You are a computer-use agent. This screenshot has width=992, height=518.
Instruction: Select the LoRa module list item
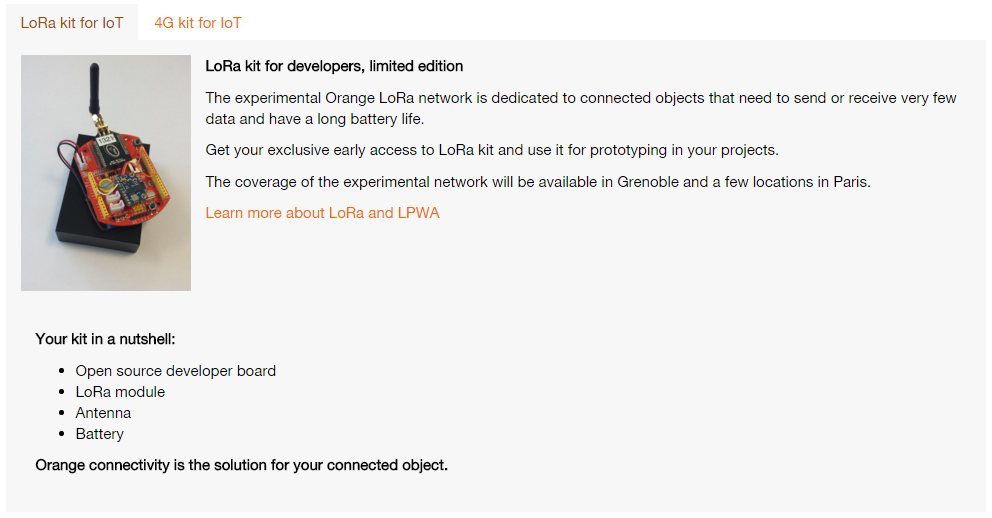coord(120,392)
